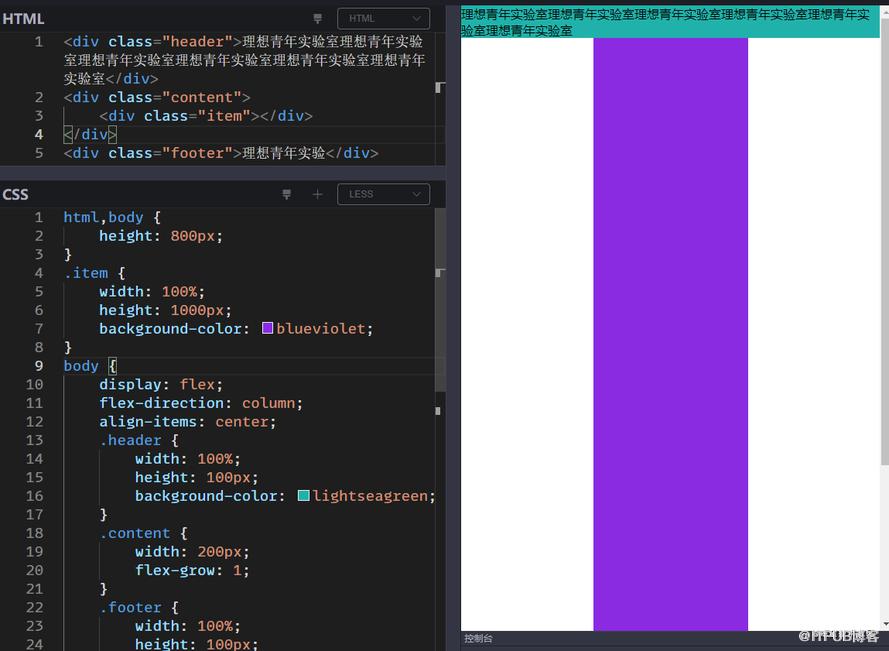Click the format brush icon in the HTML panel header
Screen dimensions: 889x651
point(318,19)
